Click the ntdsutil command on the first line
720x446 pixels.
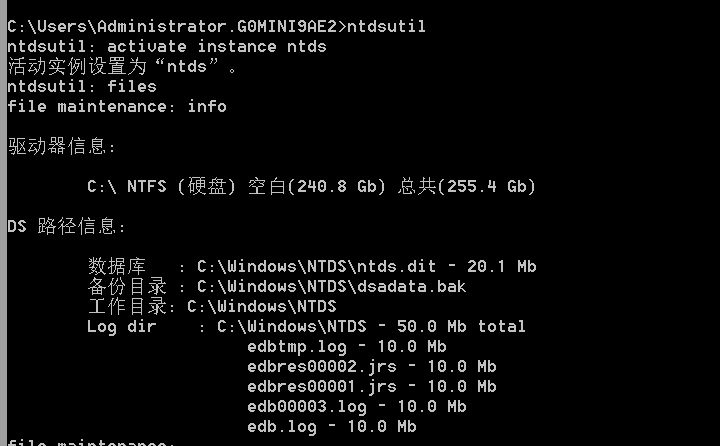coord(386,26)
